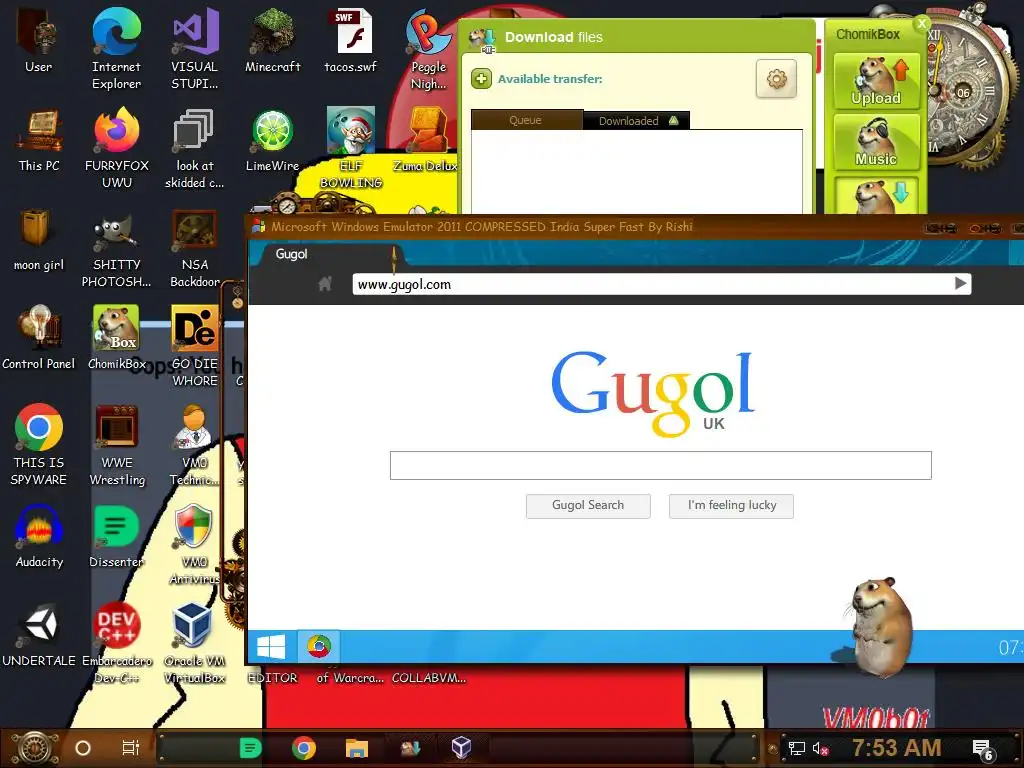This screenshot has width=1024, height=768.
Task: Open the GO DIE WHORE desktop icon
Action: [x=195, y=346]
